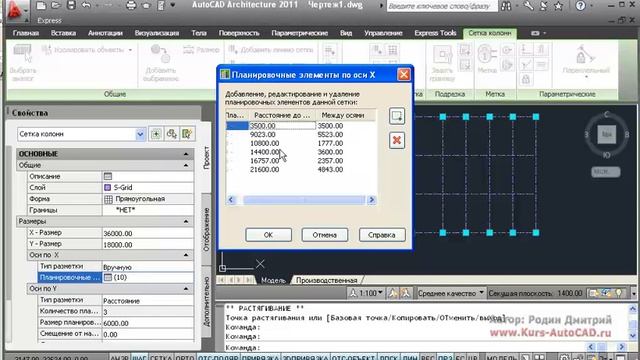Click the Описание editor icon
This screenshot has height=360, width=640.
[x=108, y=176]
